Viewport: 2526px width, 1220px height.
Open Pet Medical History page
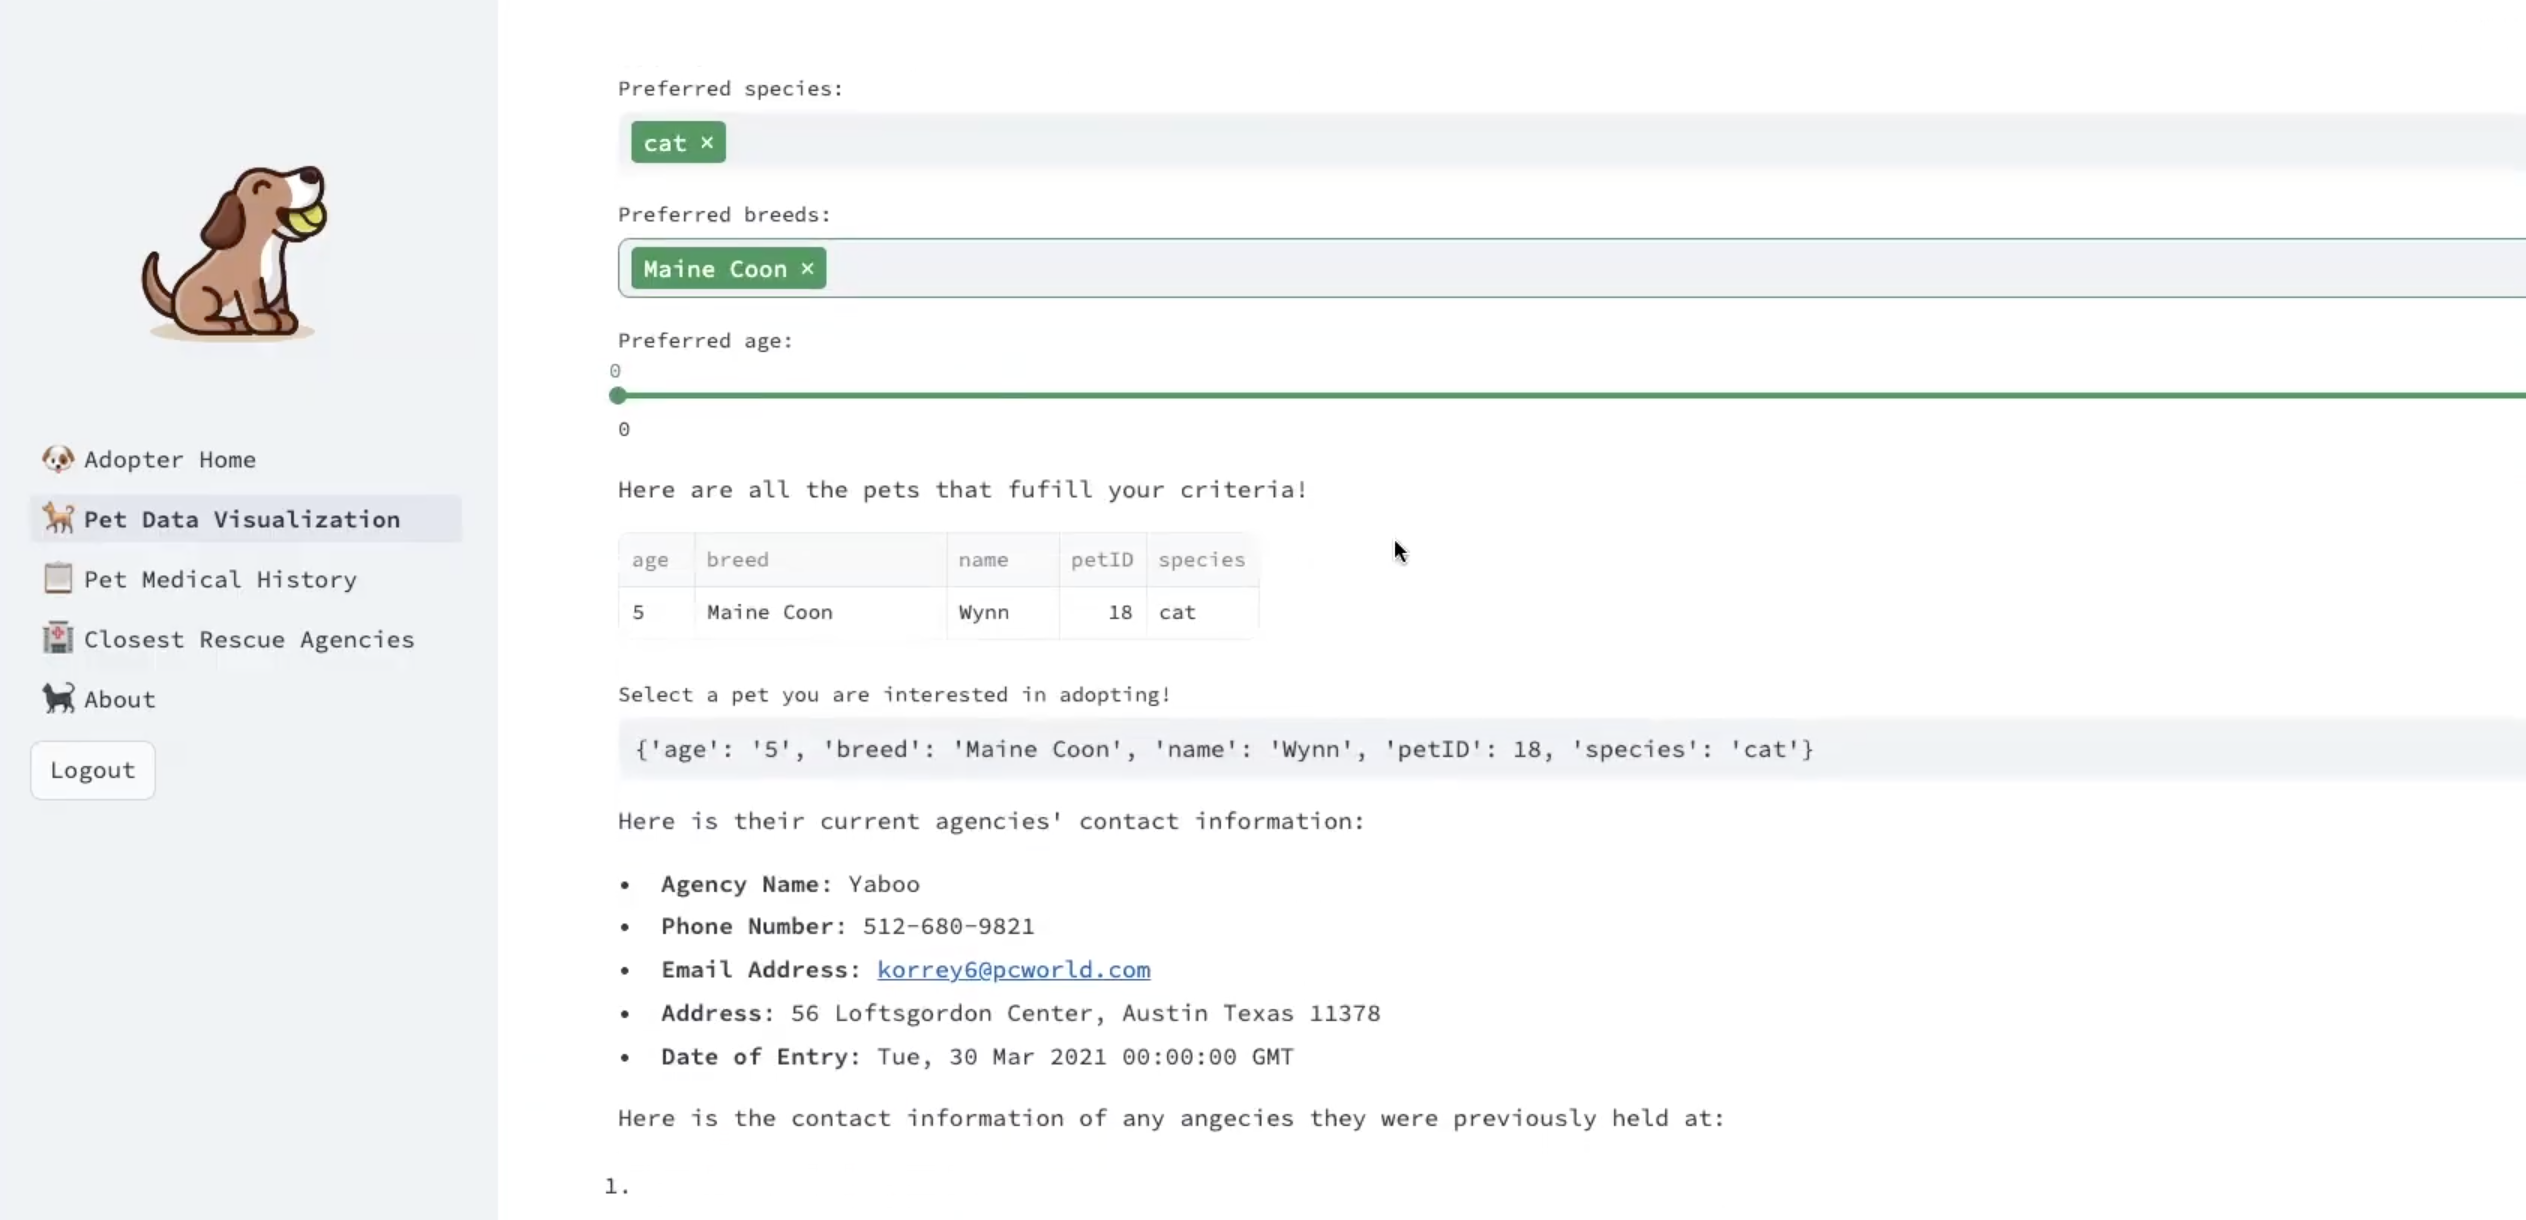pos(220,579)
